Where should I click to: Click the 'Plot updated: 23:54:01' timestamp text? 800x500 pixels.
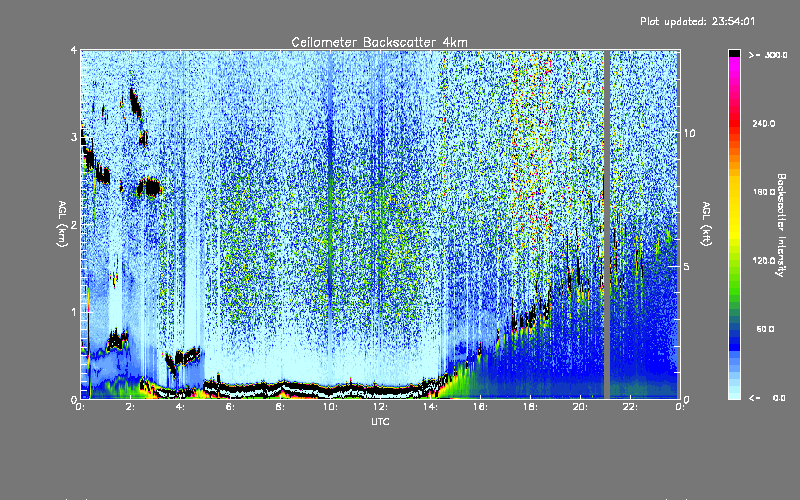[x=697, y=21]
